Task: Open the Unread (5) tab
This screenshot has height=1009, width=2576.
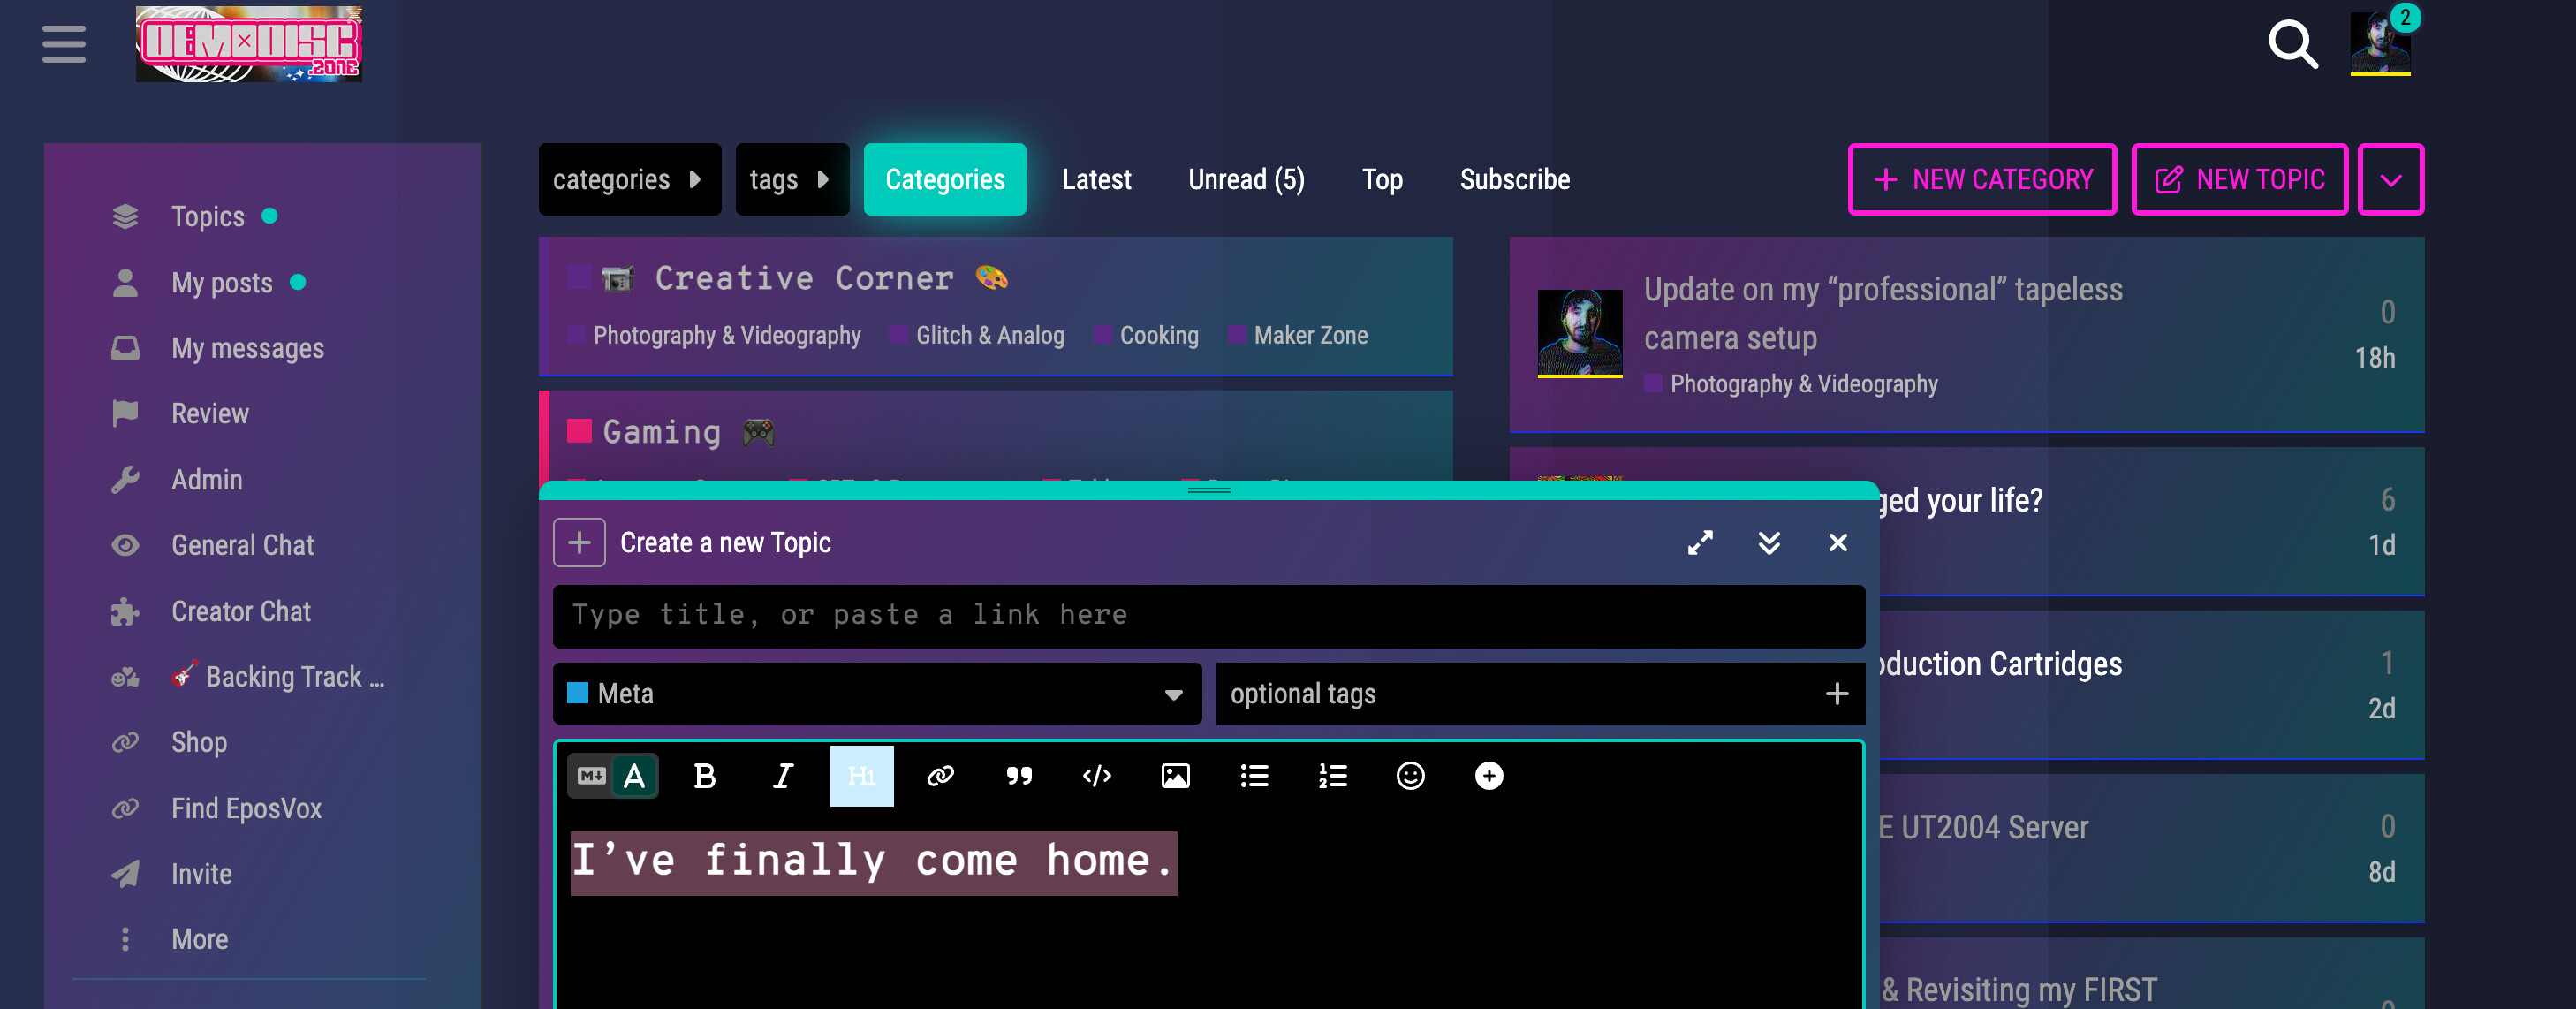Action: pyautogui.click(x=1246, y=180)
